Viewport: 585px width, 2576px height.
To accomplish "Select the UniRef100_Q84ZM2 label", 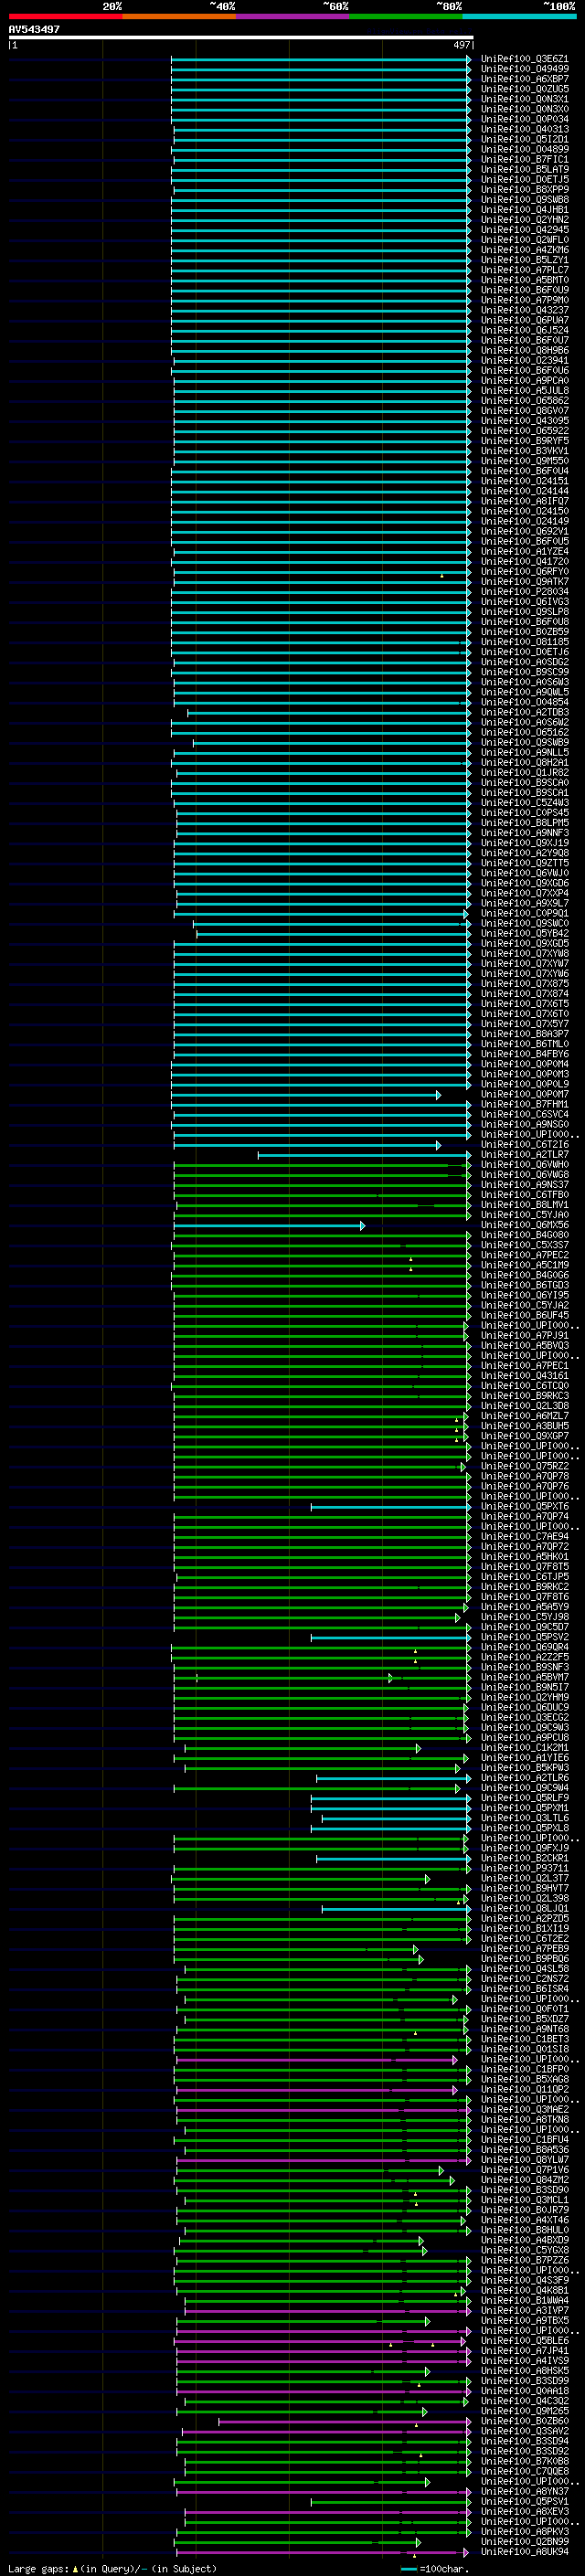I will [x=524, y=2179].
